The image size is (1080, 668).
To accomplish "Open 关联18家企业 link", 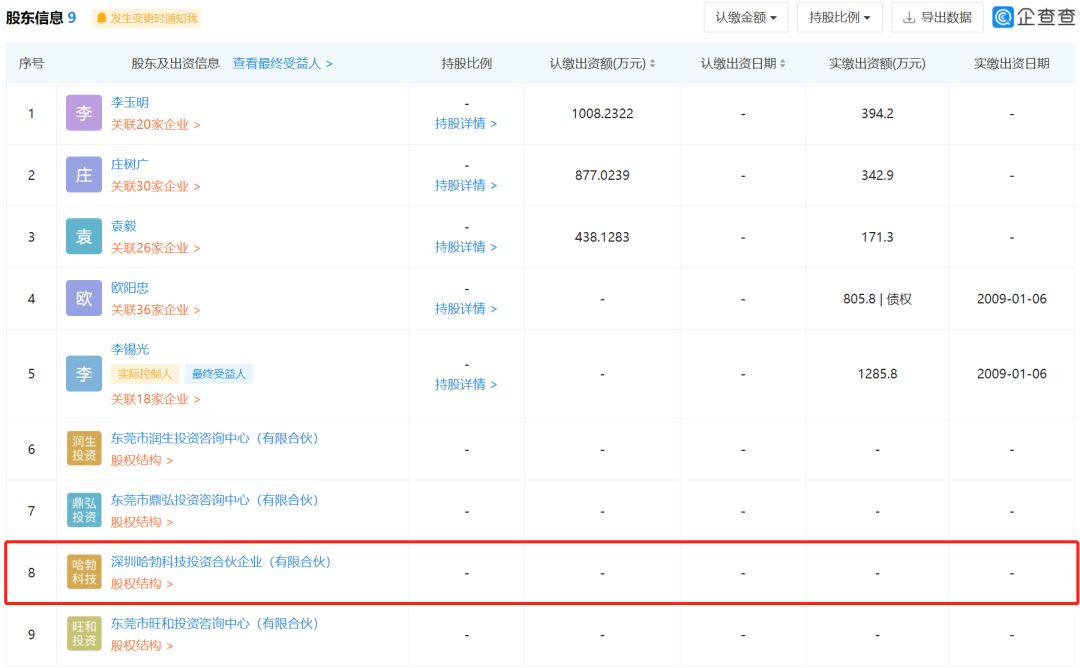I will pyautogui.click(x=156, y=399).
